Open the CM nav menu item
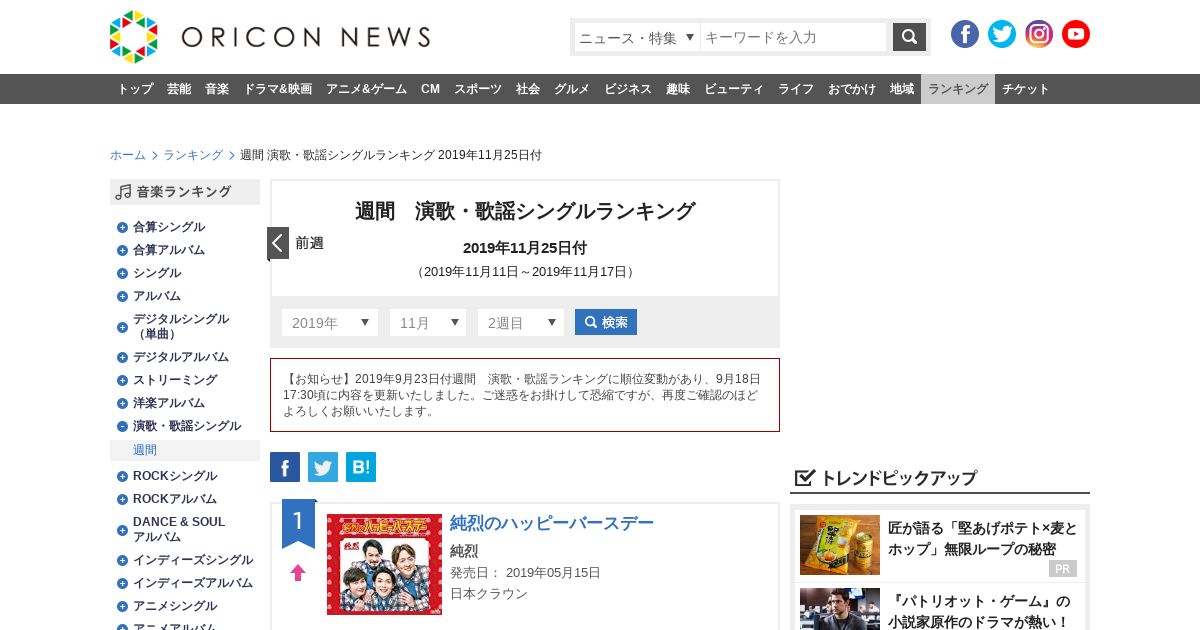 point(430,89)
